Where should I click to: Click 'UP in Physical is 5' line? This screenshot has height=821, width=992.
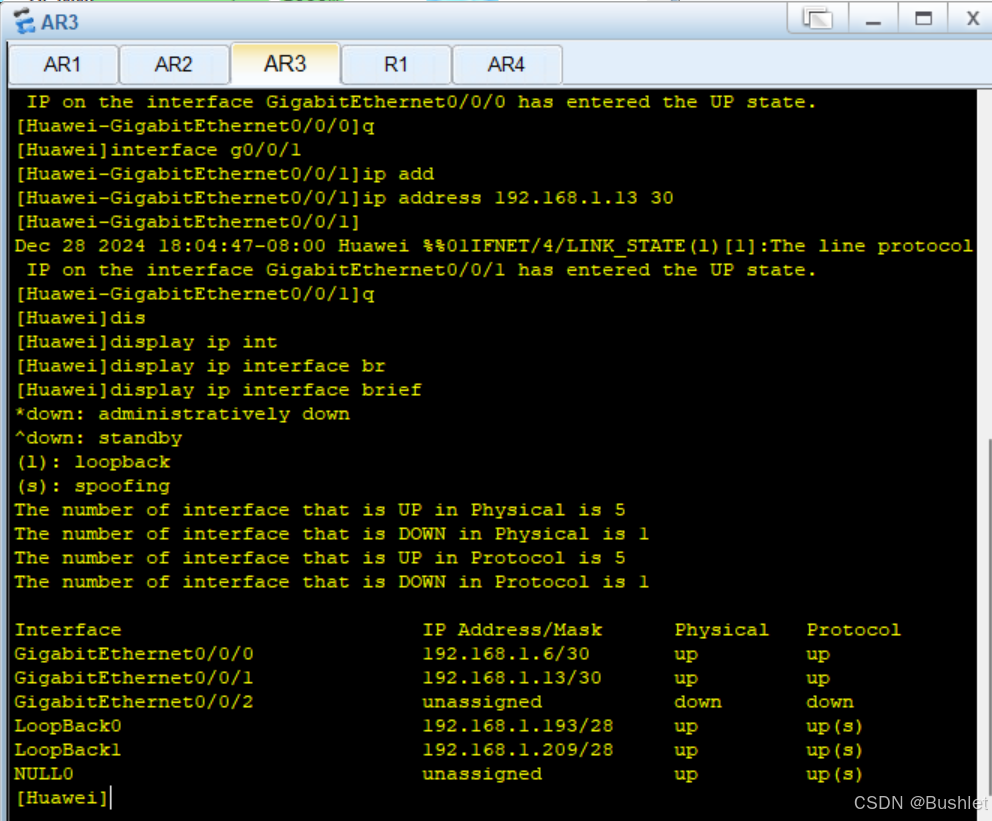(320, 510)
